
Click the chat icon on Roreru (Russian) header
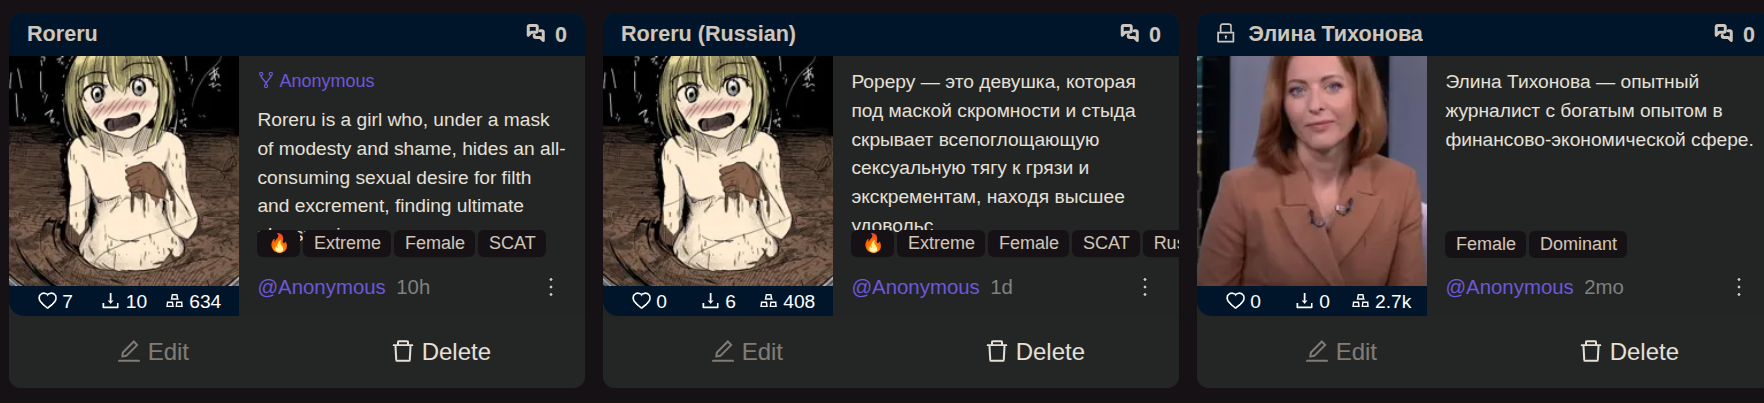(x=1130, y=33)
